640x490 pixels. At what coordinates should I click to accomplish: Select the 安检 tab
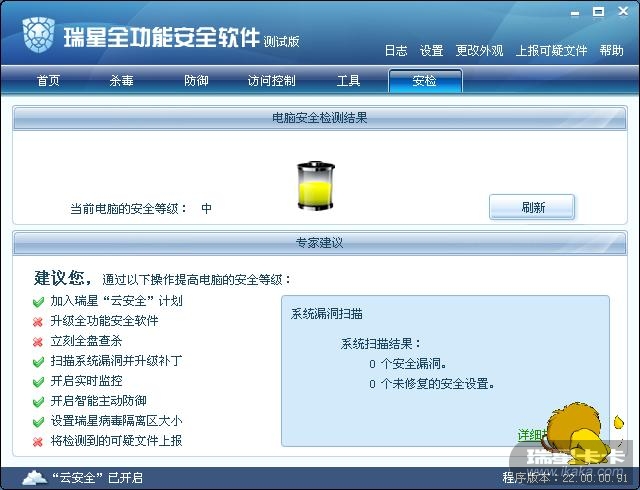tap(425, 80)
